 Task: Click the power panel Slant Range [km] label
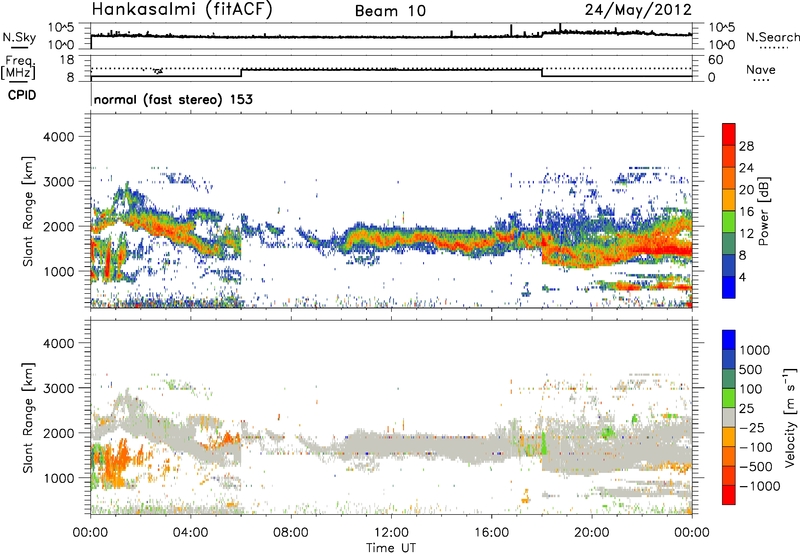pos(28,211)
